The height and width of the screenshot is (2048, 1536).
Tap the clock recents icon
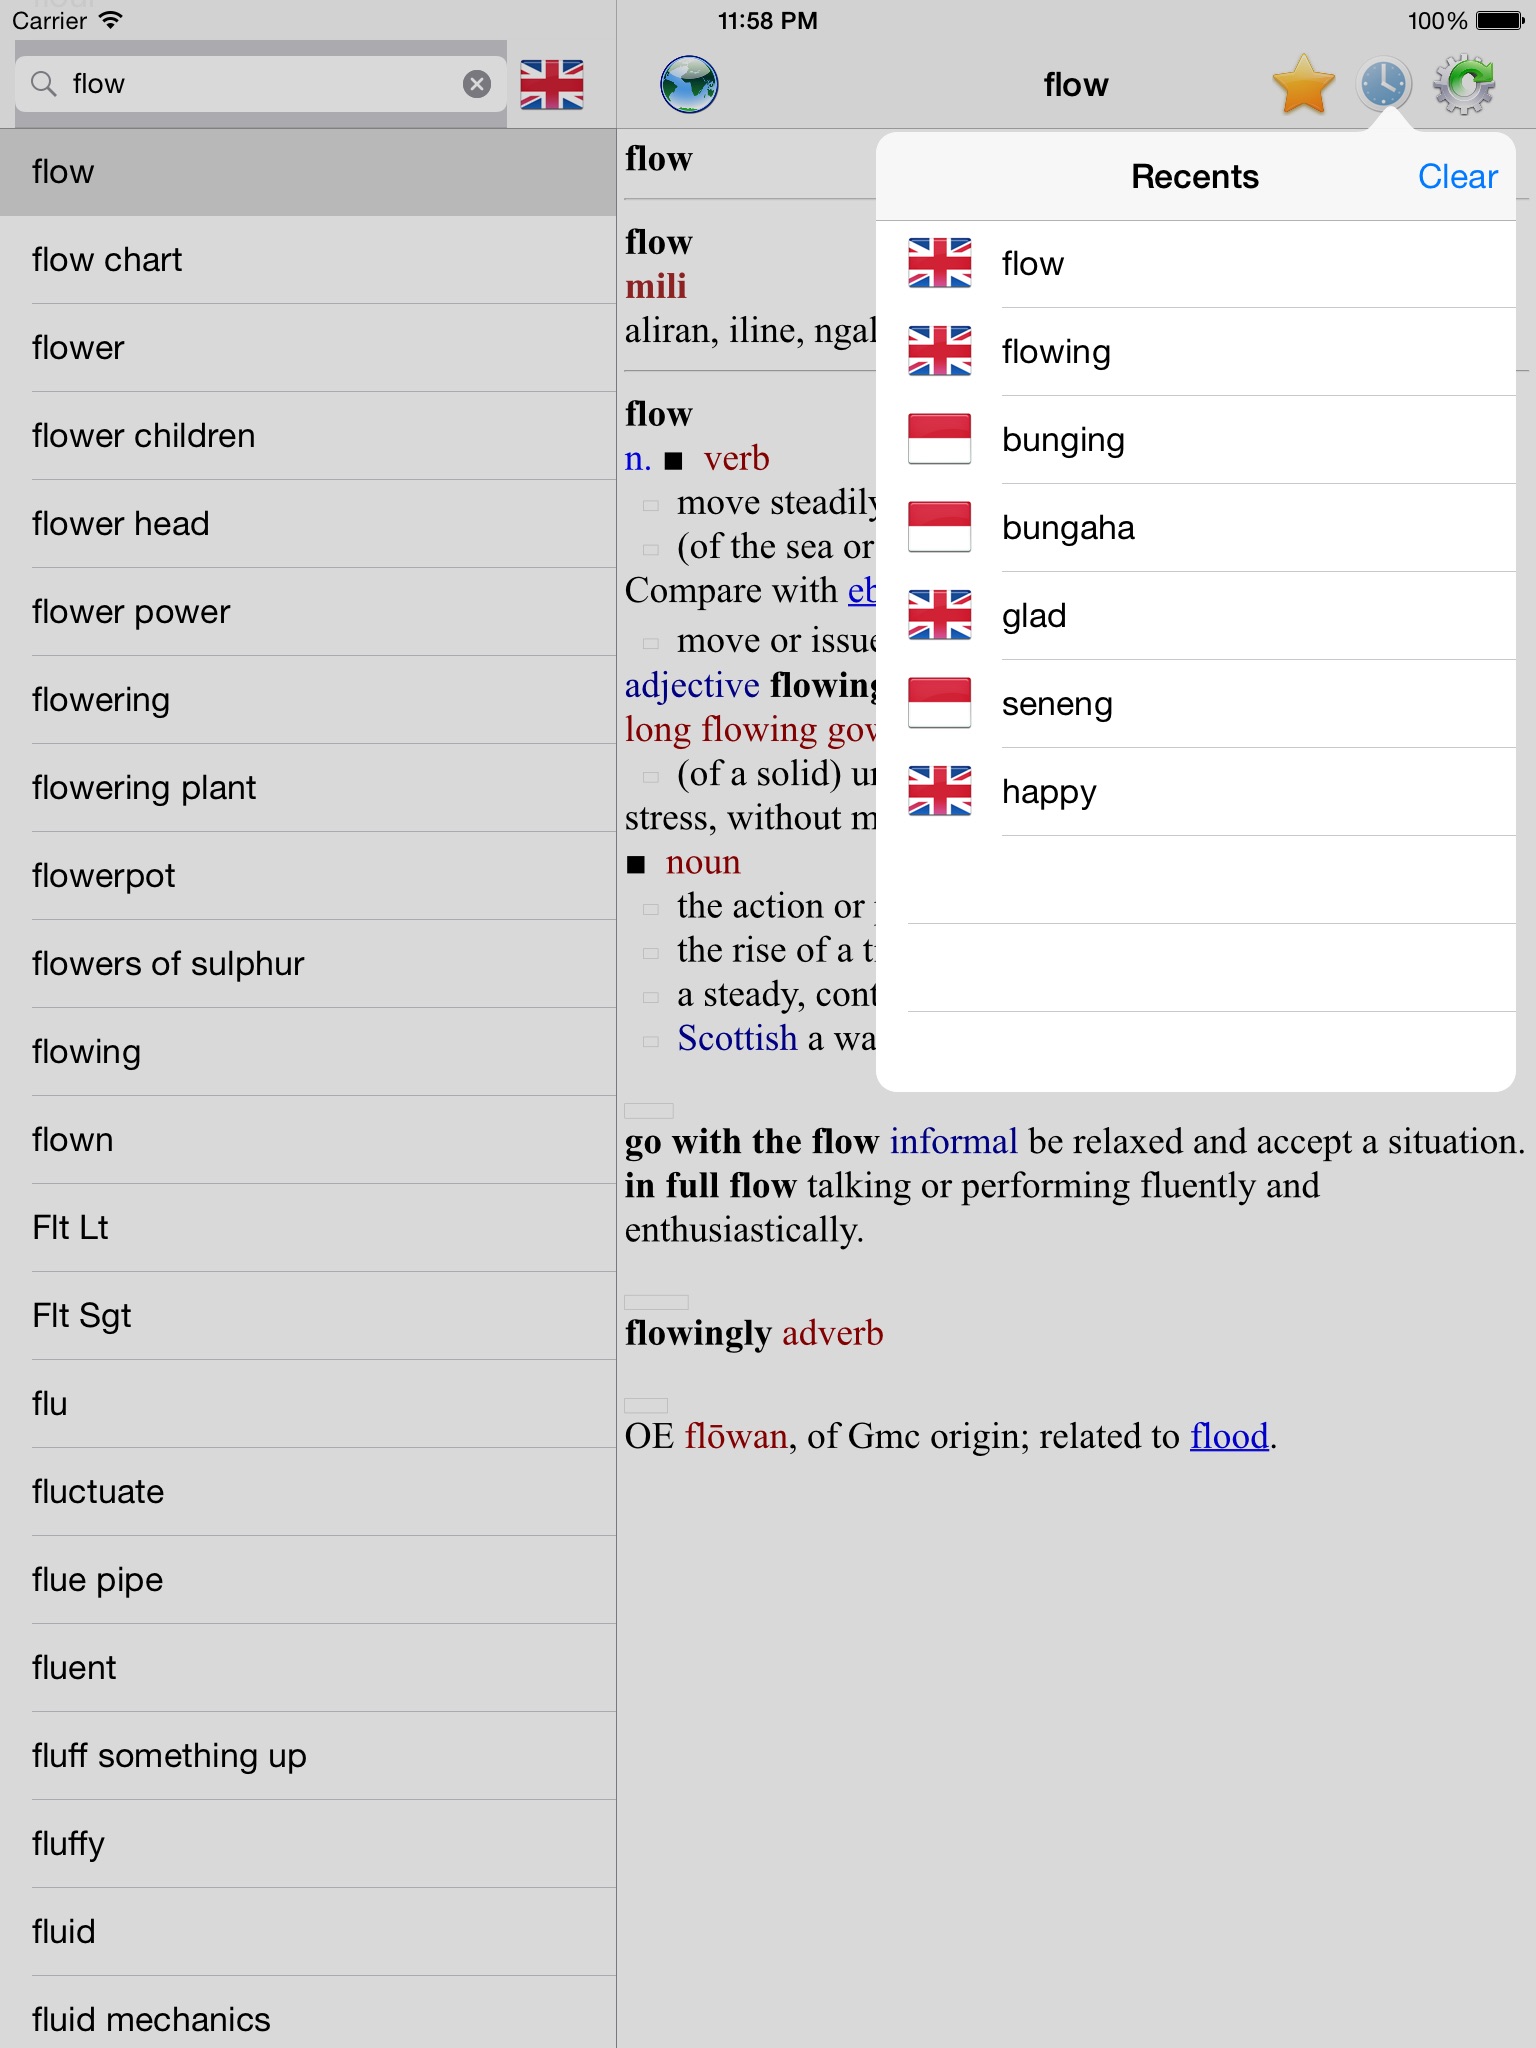1383,85
